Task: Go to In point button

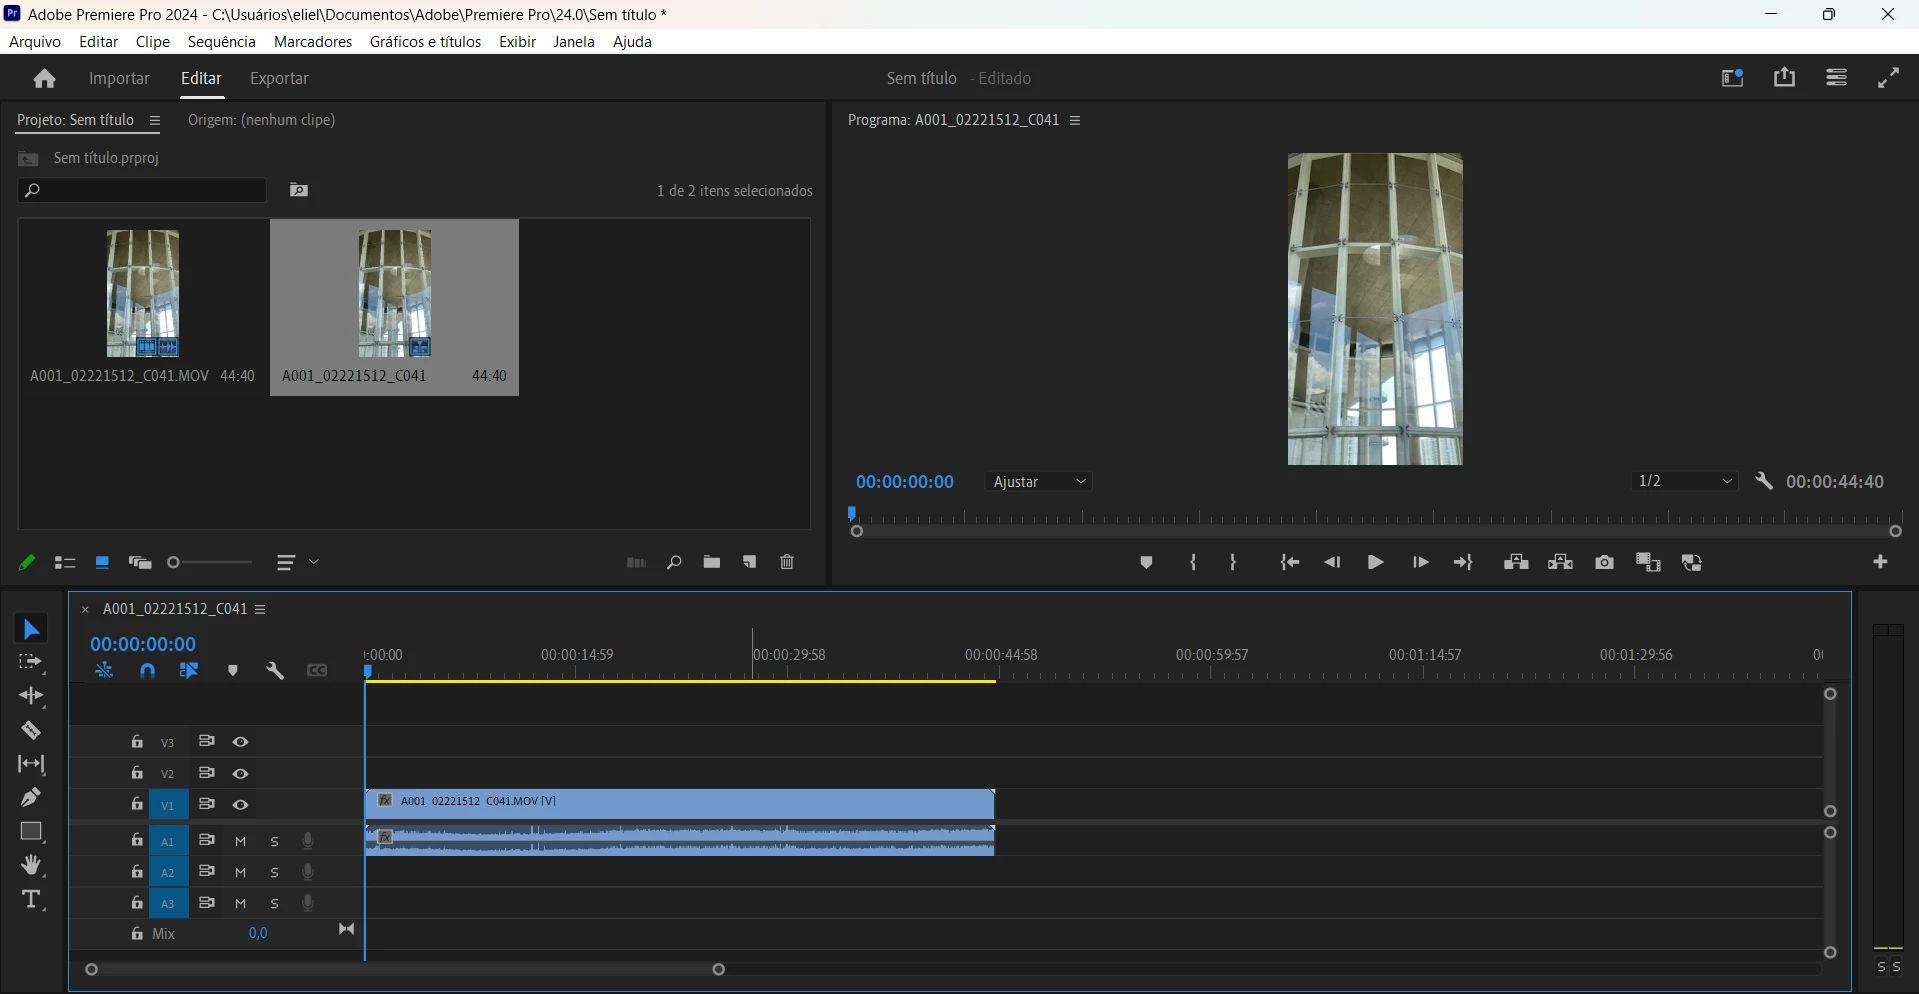Action: pos(1290,563)
